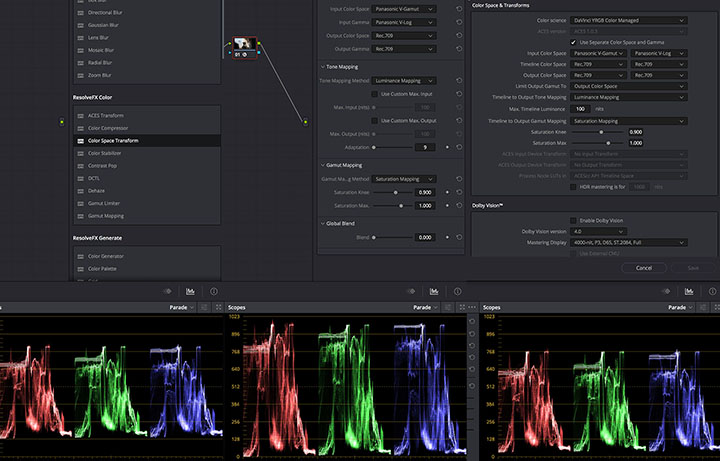The width and height of the screenshot is (720, 461).
Task: Click the scopes icon above the middle panel
Action: coord(435,290)
